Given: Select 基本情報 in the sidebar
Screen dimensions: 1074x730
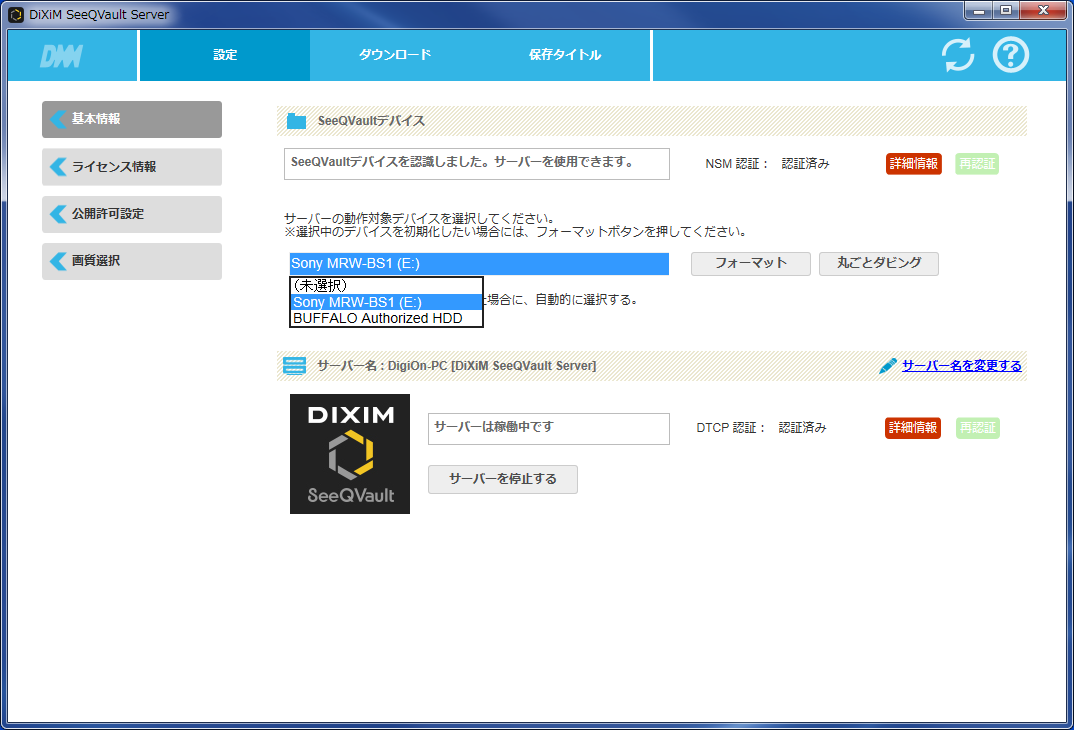Looking at the screenshot, I should [x=132, y=119].
